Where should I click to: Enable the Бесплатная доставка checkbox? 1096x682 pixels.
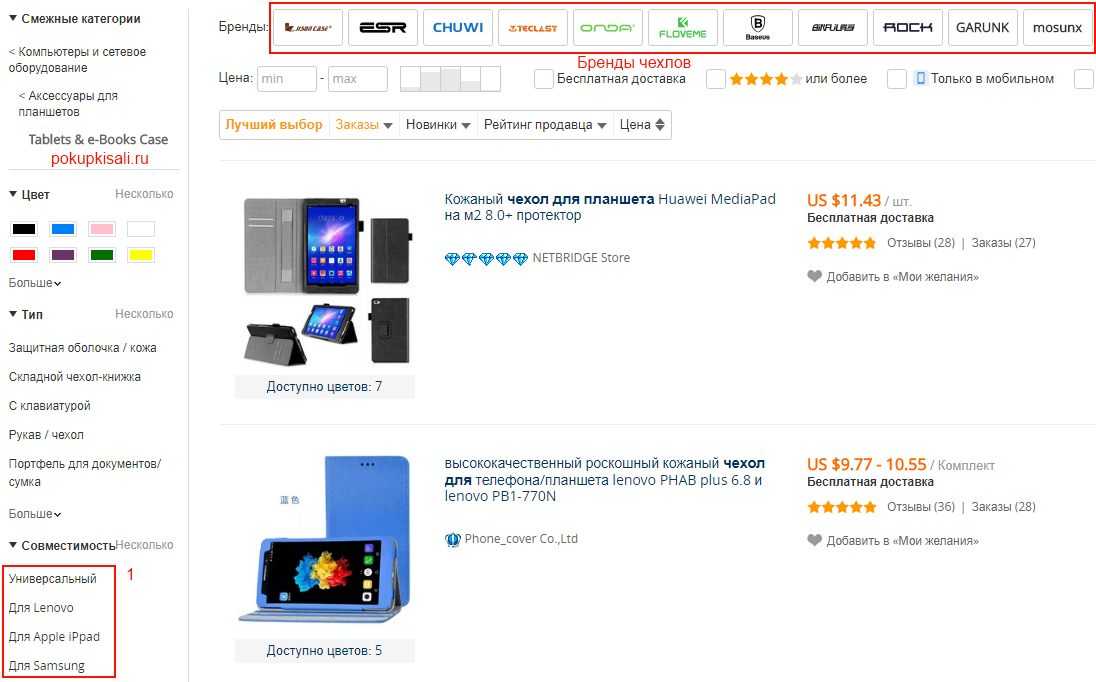[543, 79]
